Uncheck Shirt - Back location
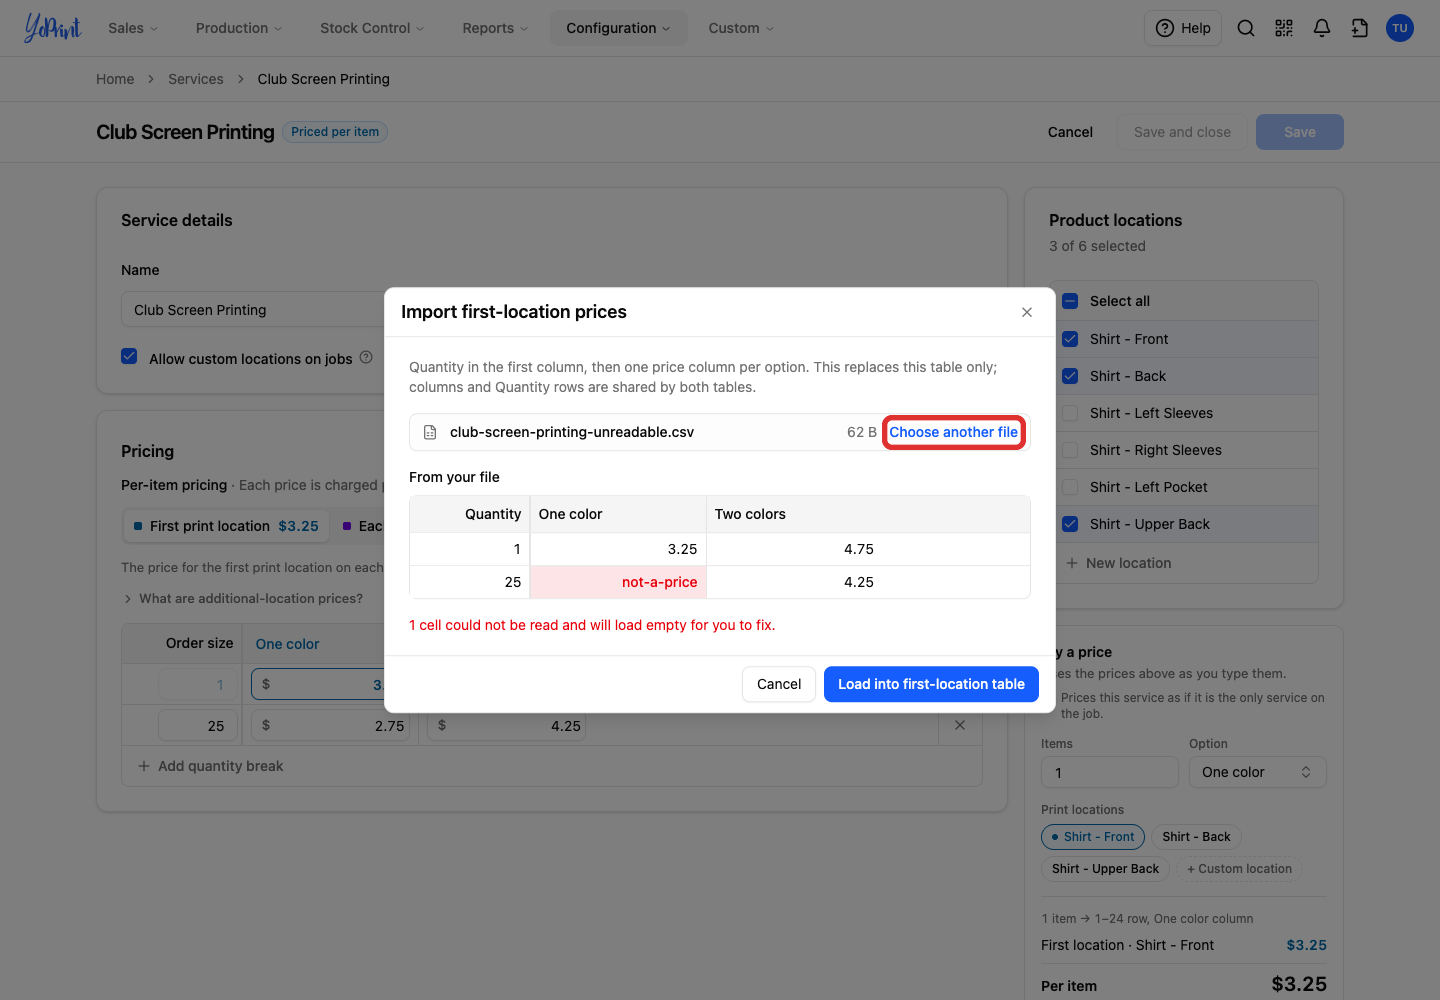The image size is (1440, 1000). [x=1070, y=376]
